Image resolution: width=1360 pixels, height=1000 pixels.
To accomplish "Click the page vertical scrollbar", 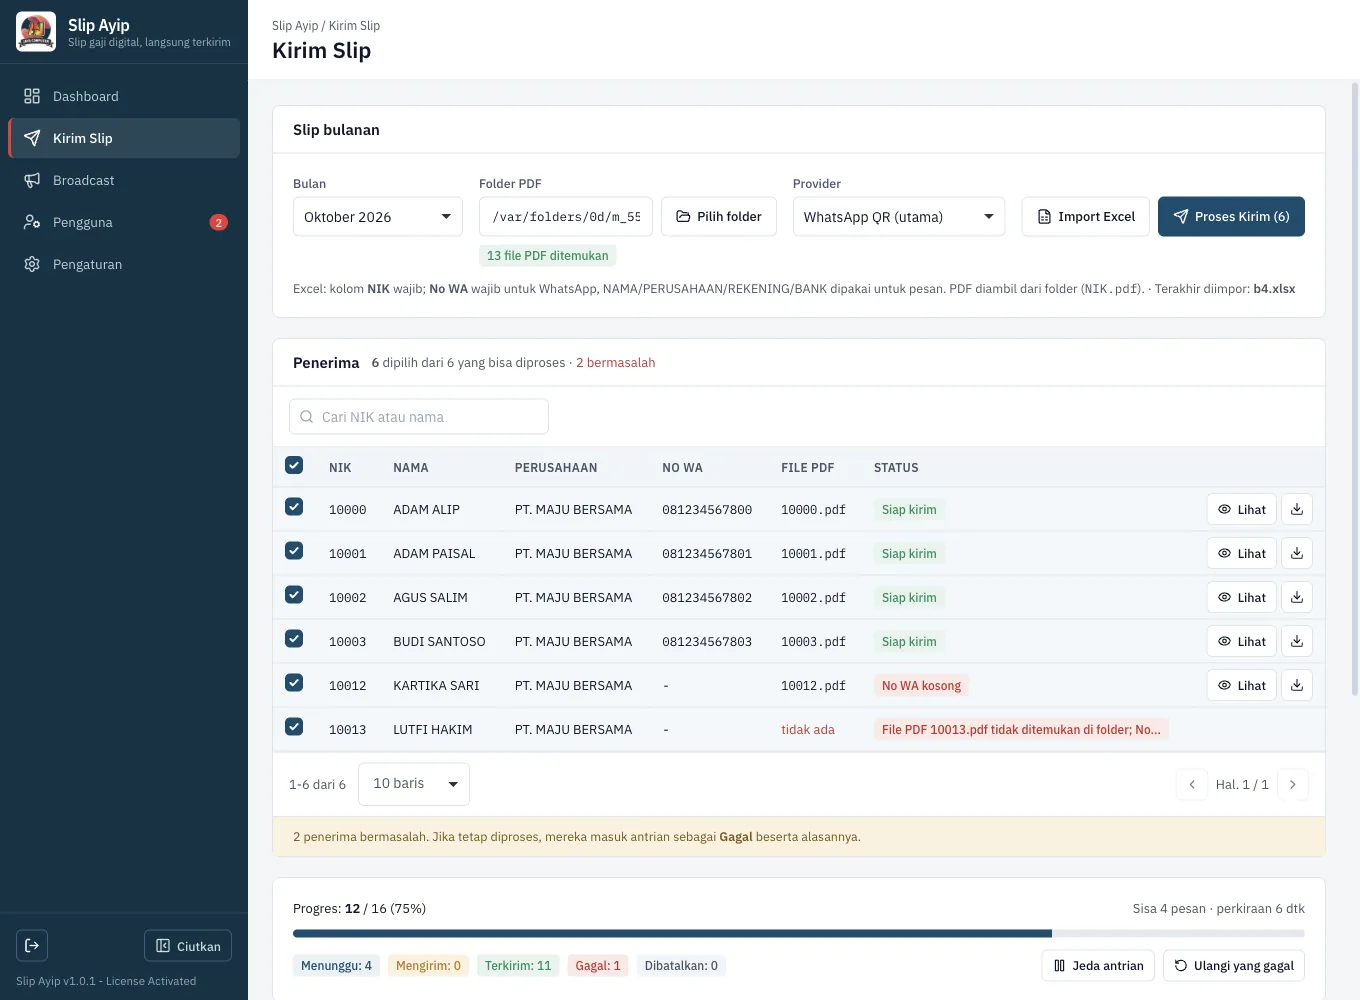I will pos(1355,390).
